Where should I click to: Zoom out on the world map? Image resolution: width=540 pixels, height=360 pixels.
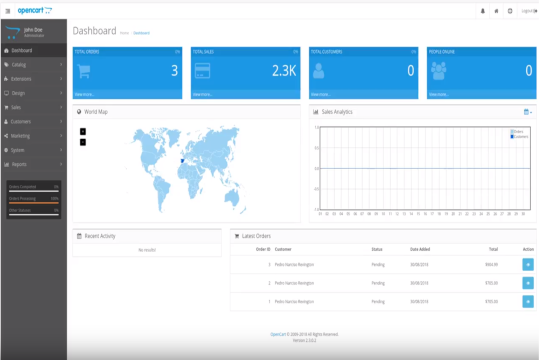pyautogui.click(x=83, y=142)
